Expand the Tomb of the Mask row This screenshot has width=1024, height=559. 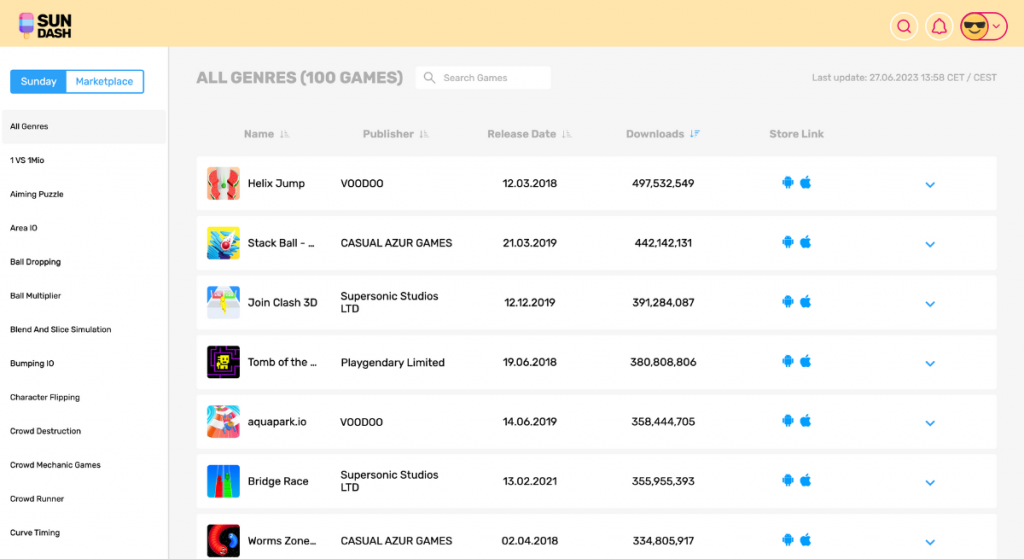point(930,364)
